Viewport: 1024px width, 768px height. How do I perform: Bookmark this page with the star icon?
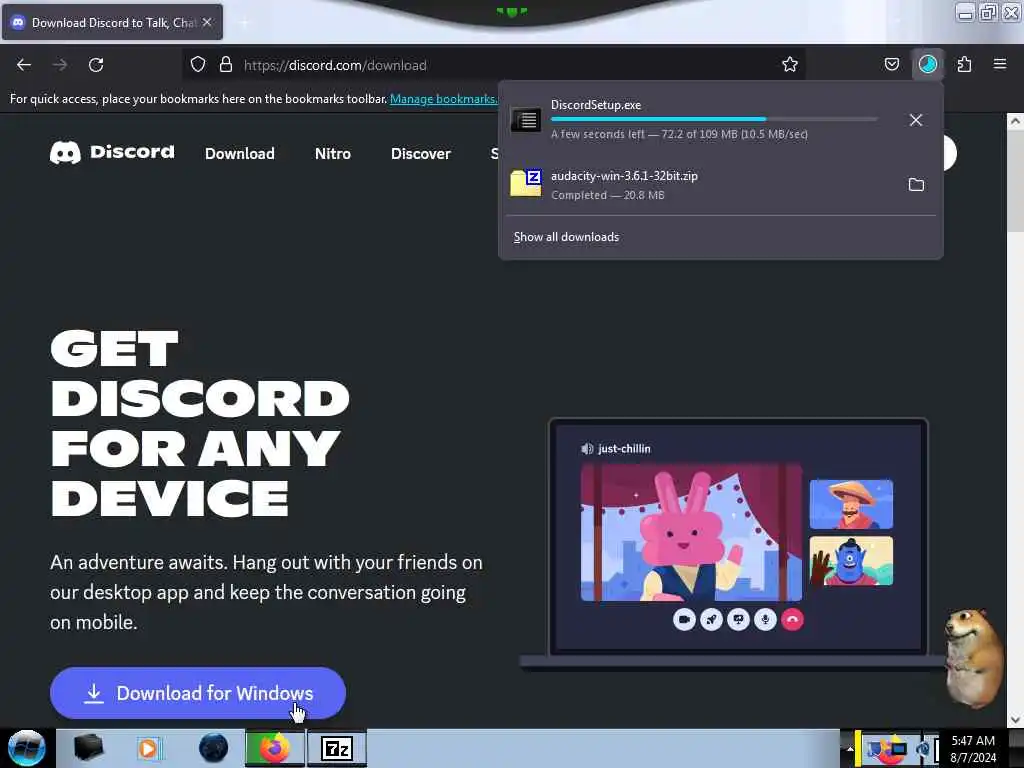(790, 65)
